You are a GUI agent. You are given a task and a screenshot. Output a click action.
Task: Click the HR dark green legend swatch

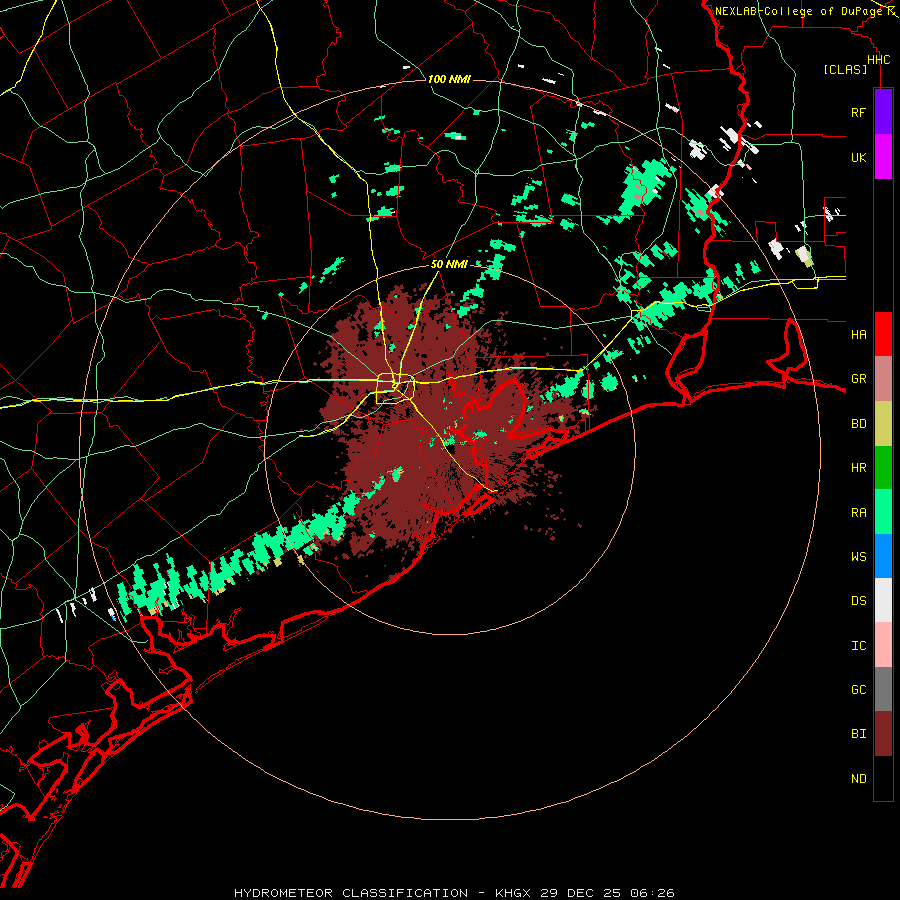883,468
